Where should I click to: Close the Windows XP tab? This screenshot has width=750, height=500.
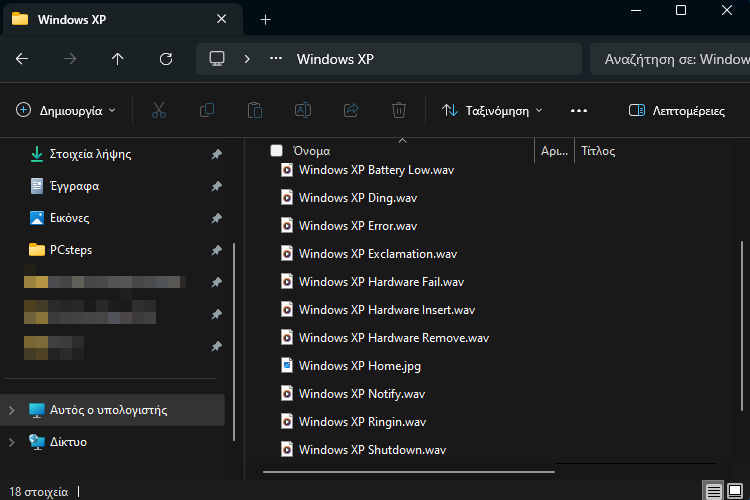pos(221,19)
